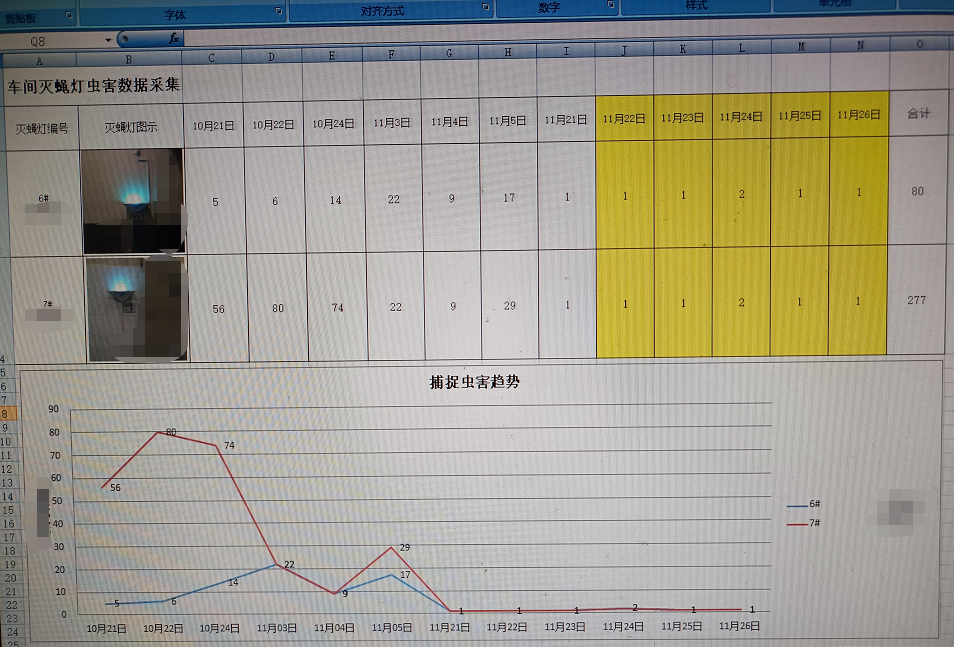
Task: Click the 7# fly lamp photo
Action: (x=136, y=308)
